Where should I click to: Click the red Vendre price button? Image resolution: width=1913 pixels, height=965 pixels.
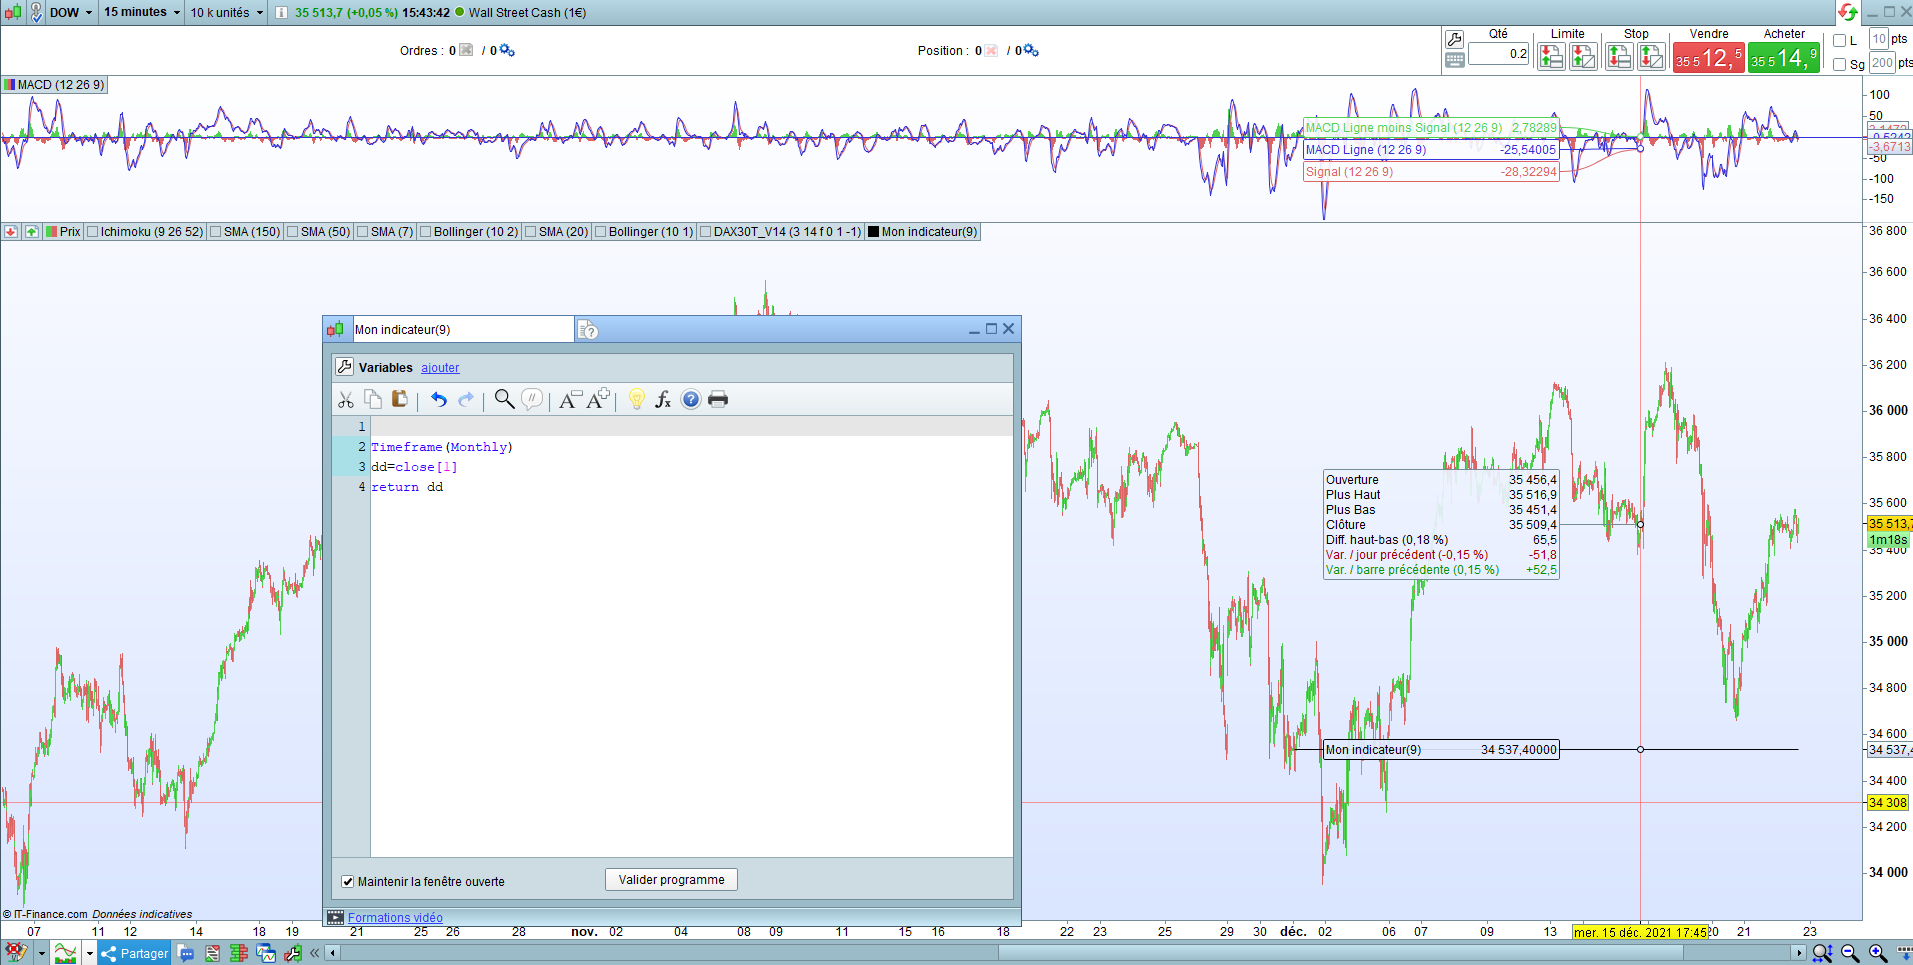[x=1709, y=58]
